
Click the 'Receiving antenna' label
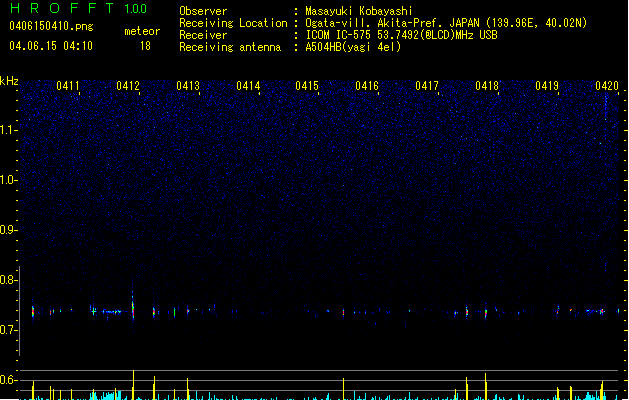coord(230,47)
